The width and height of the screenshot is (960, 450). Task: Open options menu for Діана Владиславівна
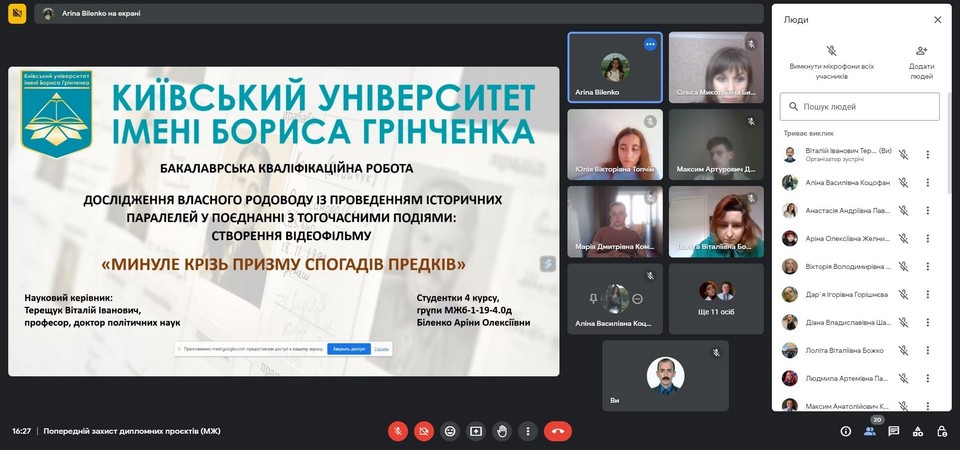click(927, 323)
